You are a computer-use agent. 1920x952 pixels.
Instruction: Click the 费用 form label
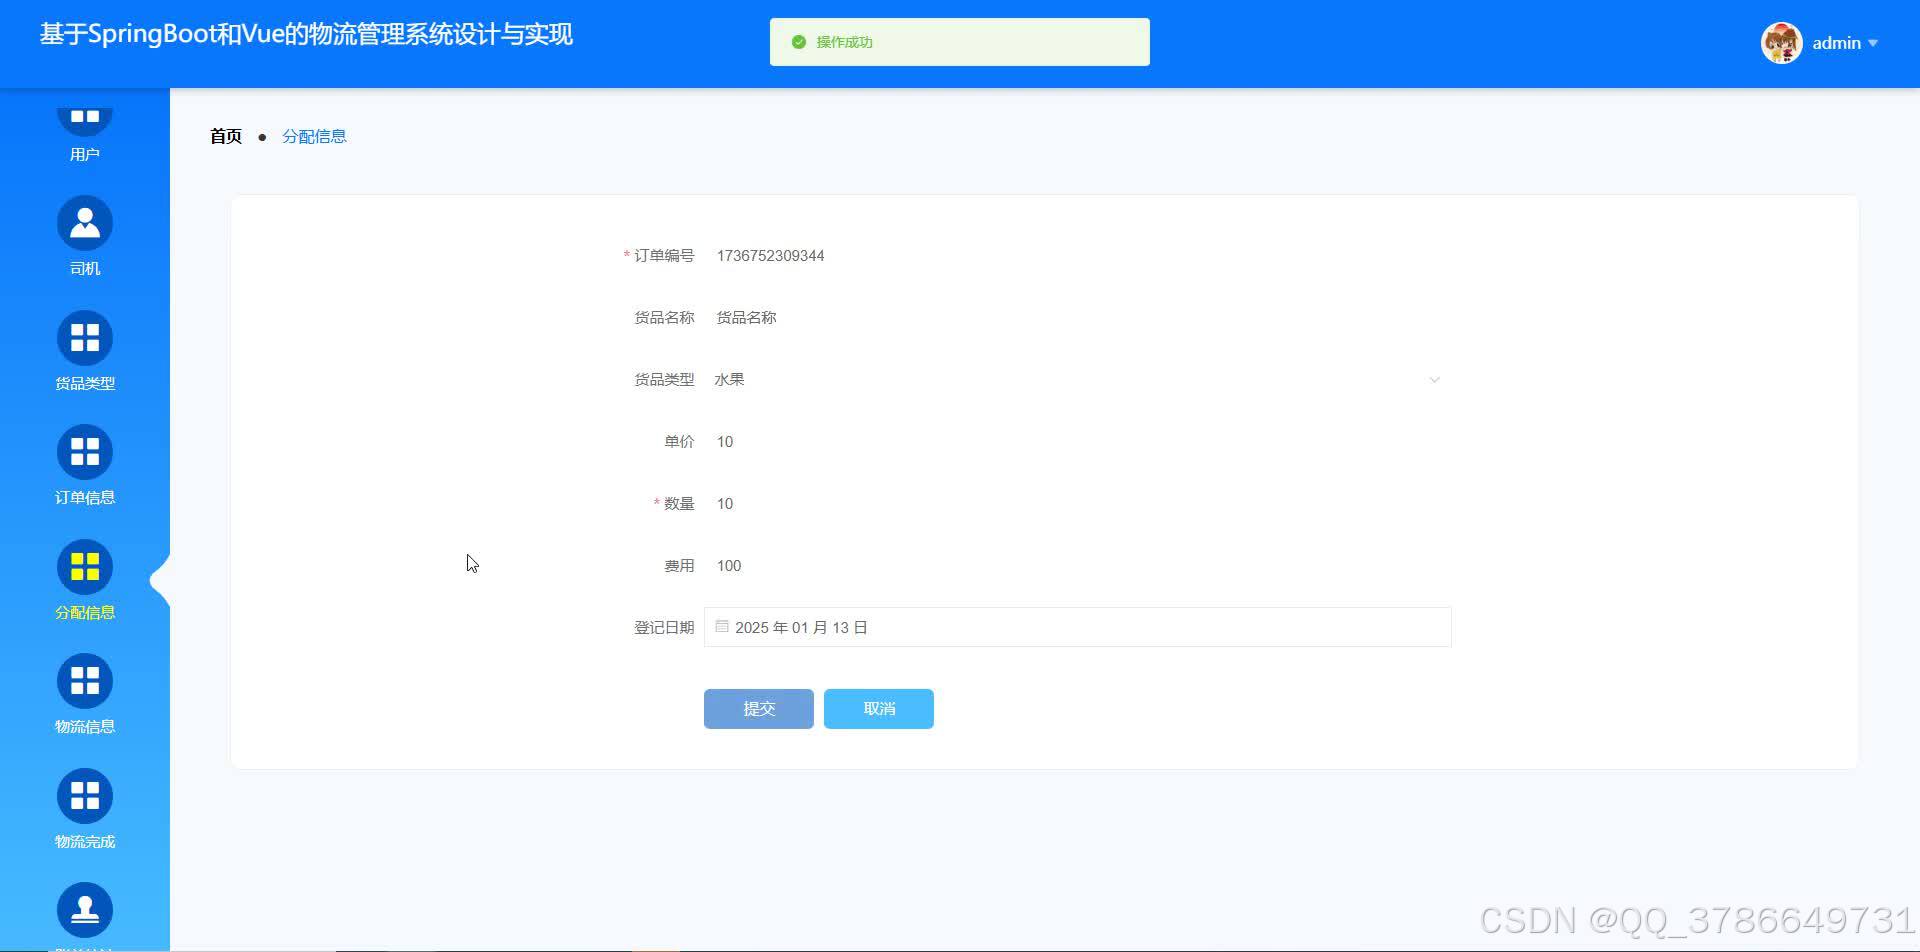[679, 566]
